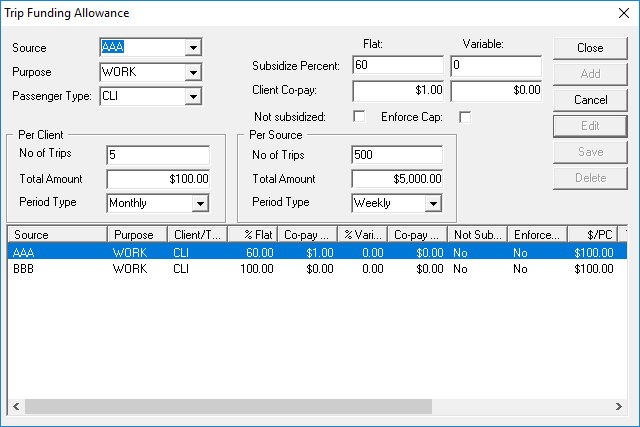The width and height of the screenshot is (640, 427).
Task: Click the Edit button
Action: [x=590, y=126]
